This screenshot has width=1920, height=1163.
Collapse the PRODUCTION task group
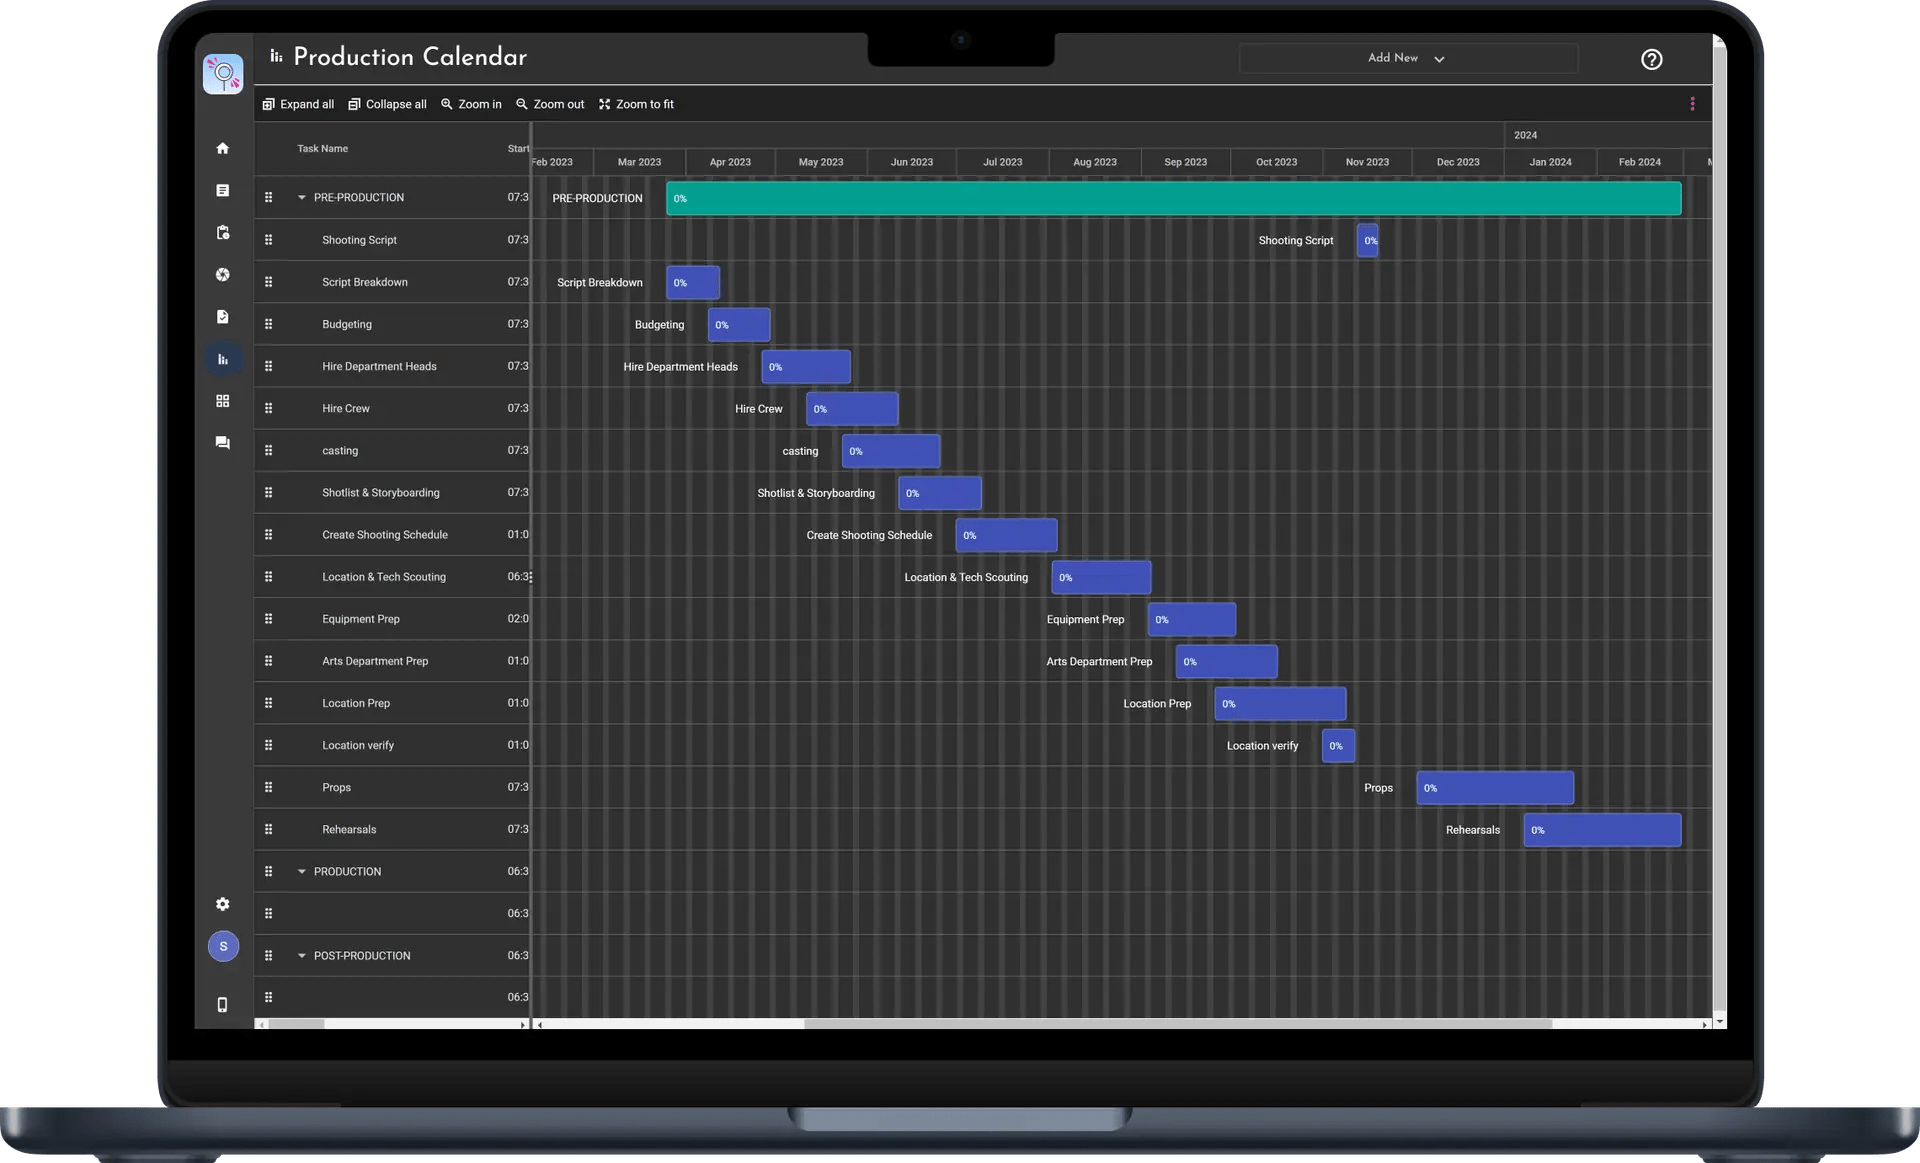pos(301,872)
